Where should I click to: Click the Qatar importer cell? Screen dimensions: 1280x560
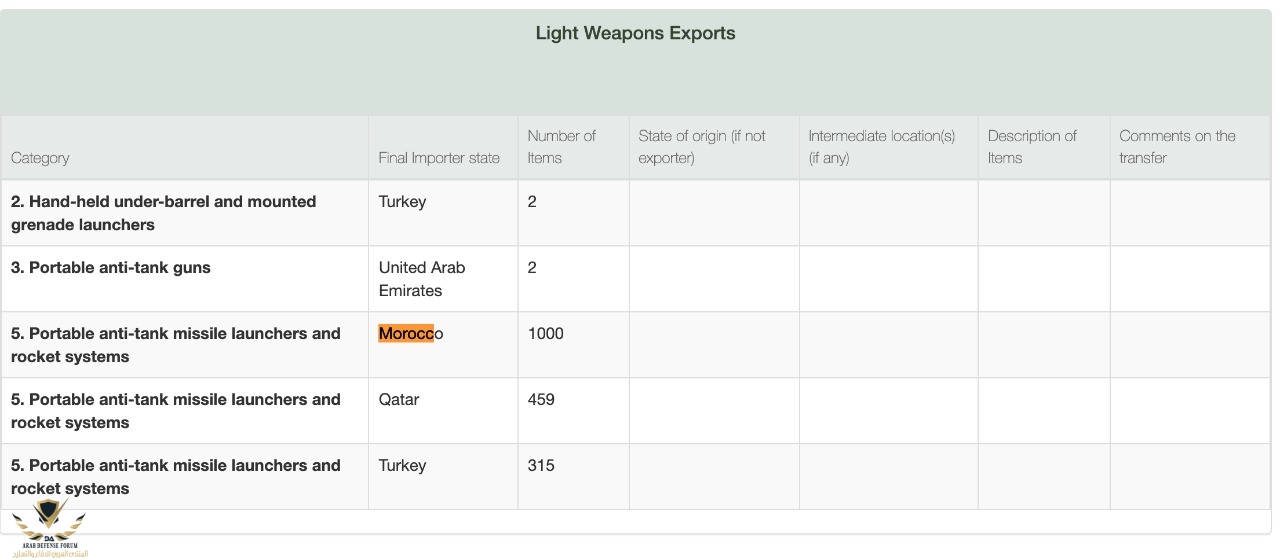tap(399, 399)
